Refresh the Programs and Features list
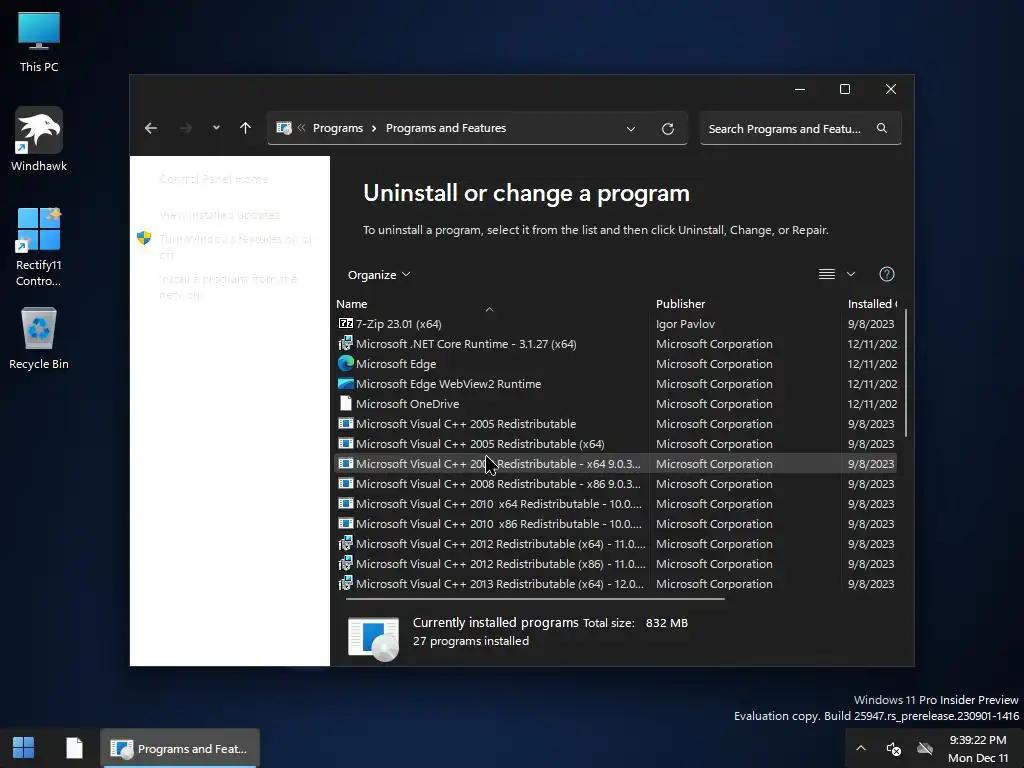Viewport: 1024px width, 768px height. (667, 129)
